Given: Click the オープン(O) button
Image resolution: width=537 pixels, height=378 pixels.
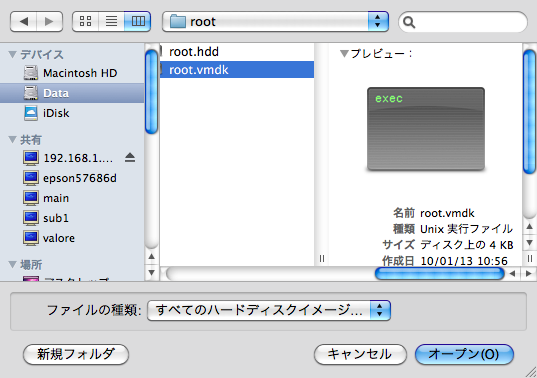Looking at the screenshot, I should [x=464, y=354].
